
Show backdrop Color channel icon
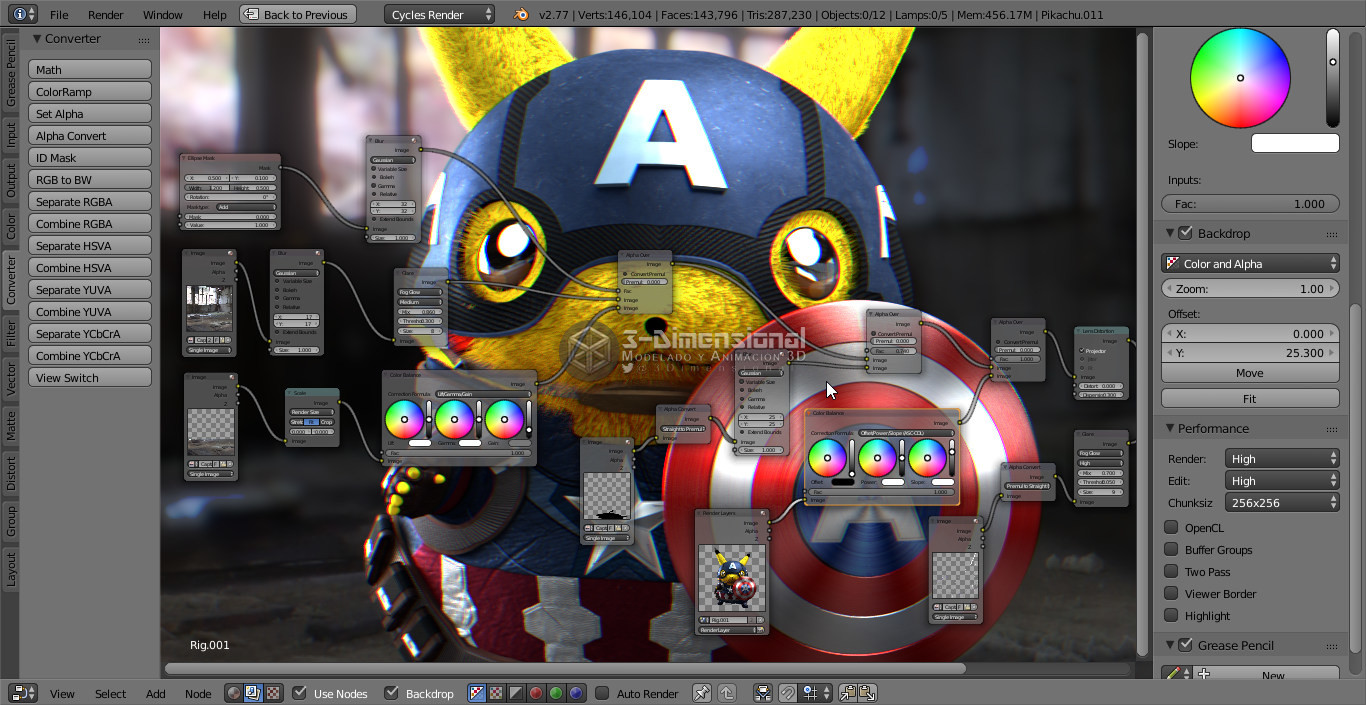[x=497, y=693]
